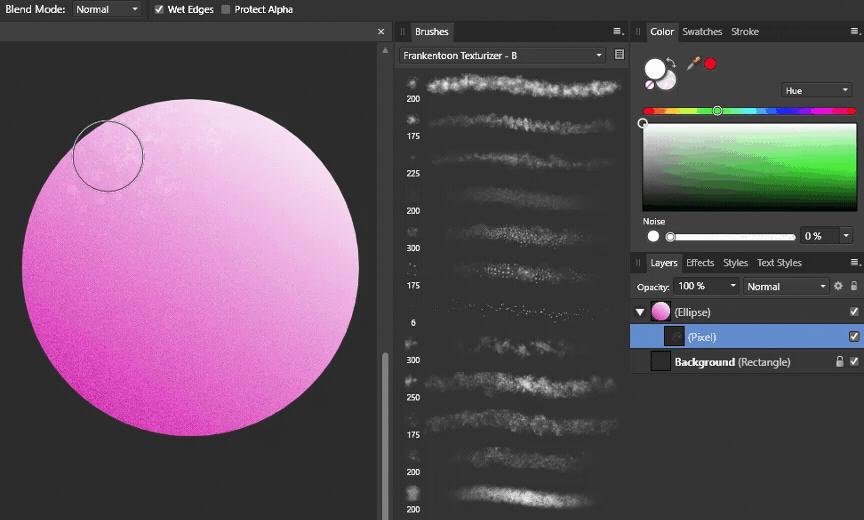
Task: Click the brush list view icon
Action: tap(619, 55)
